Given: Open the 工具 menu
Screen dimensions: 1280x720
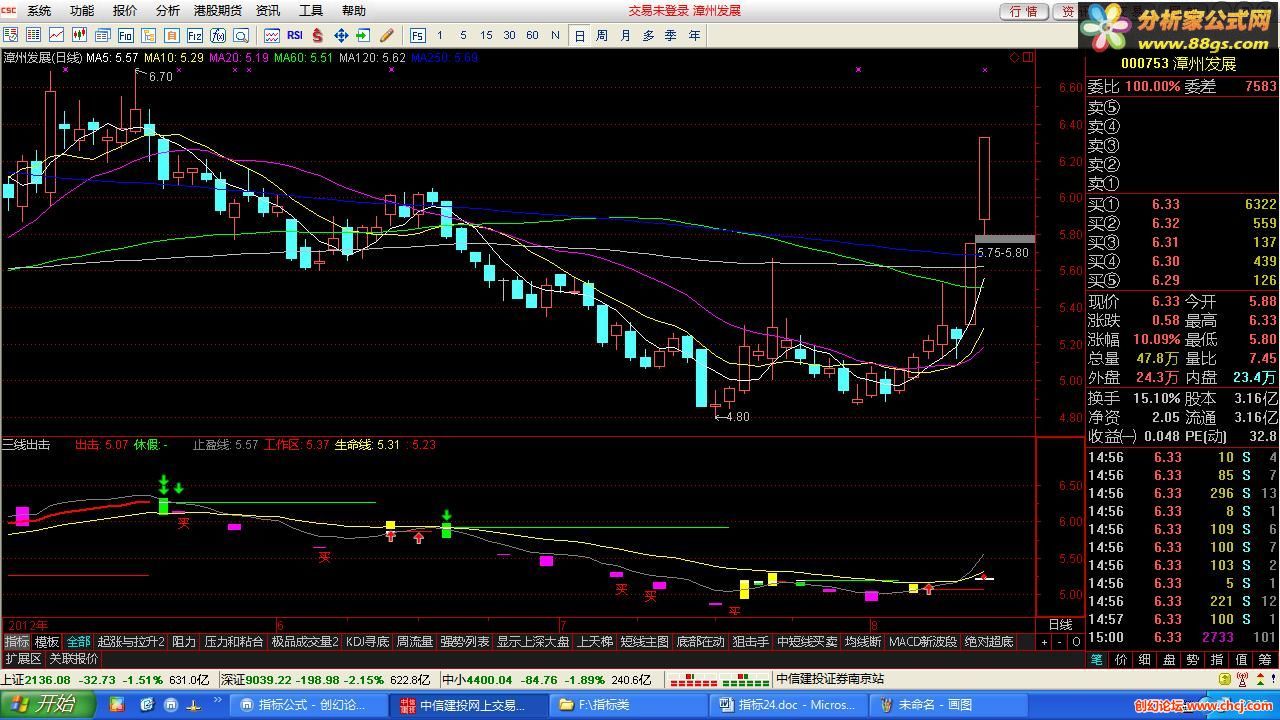Looking at the screenshot, I should point(311,11).
